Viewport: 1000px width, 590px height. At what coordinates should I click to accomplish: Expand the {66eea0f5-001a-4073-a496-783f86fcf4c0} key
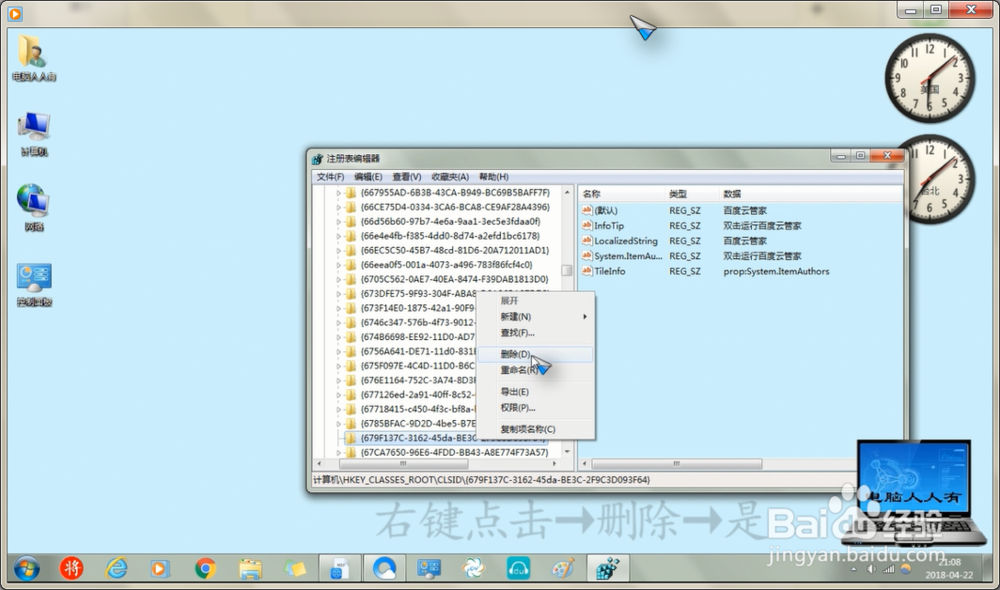click(339, 265)
